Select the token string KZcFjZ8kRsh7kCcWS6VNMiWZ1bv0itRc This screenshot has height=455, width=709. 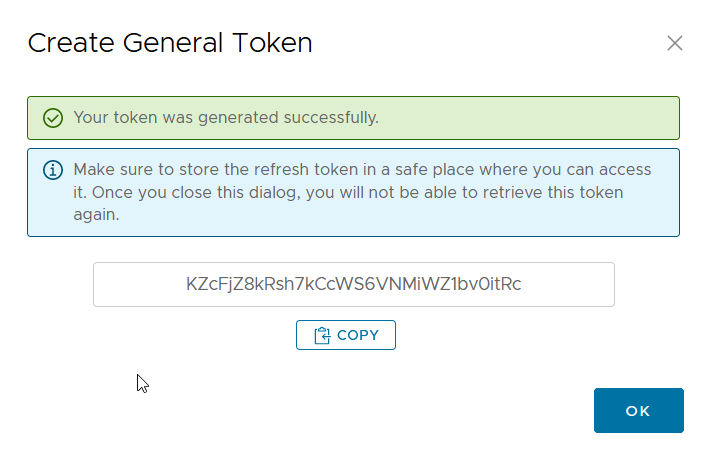[x=353, y=285]
